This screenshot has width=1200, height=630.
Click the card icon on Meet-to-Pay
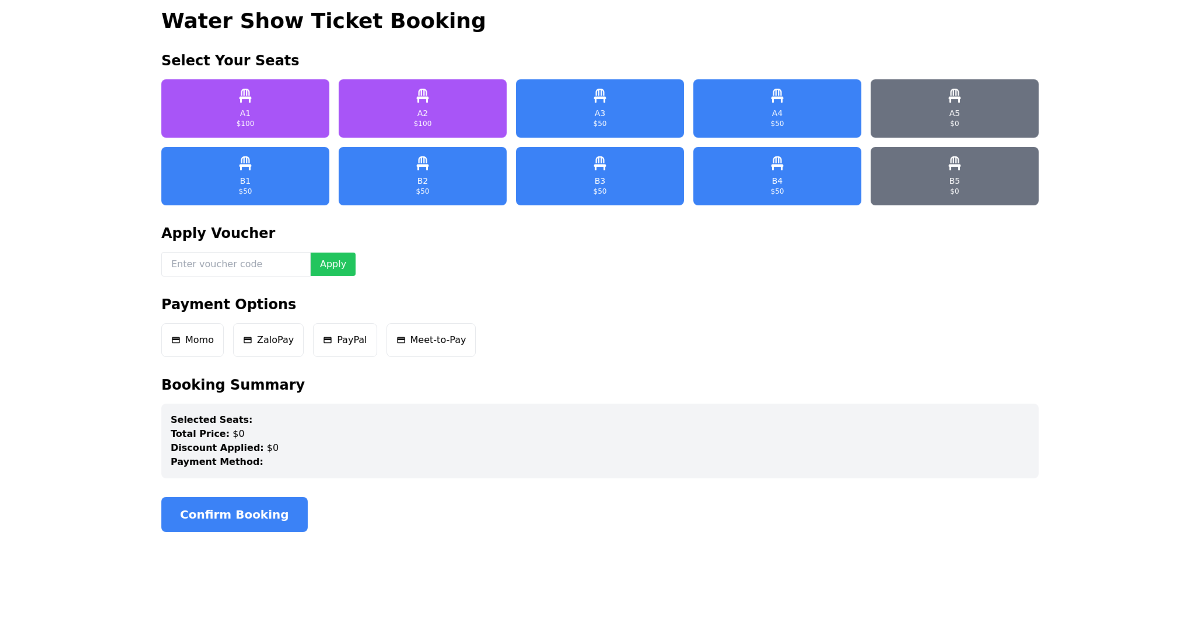point(399,339)
